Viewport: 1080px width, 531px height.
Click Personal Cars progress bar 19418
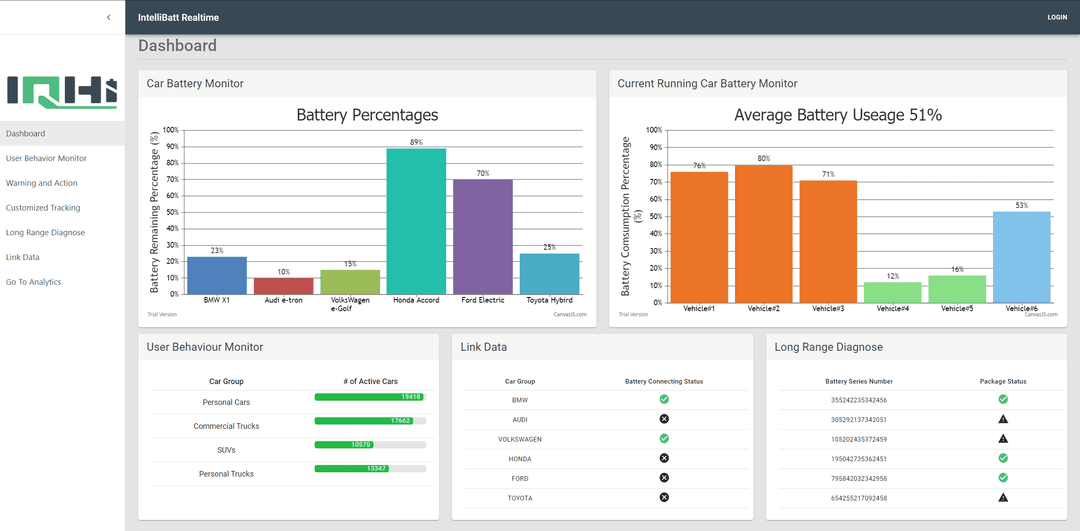coord(371,397)
